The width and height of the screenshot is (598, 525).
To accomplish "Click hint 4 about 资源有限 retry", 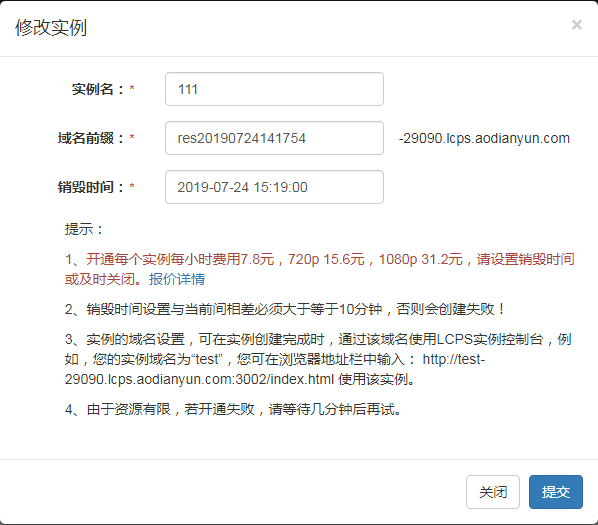I will point(233,409).
